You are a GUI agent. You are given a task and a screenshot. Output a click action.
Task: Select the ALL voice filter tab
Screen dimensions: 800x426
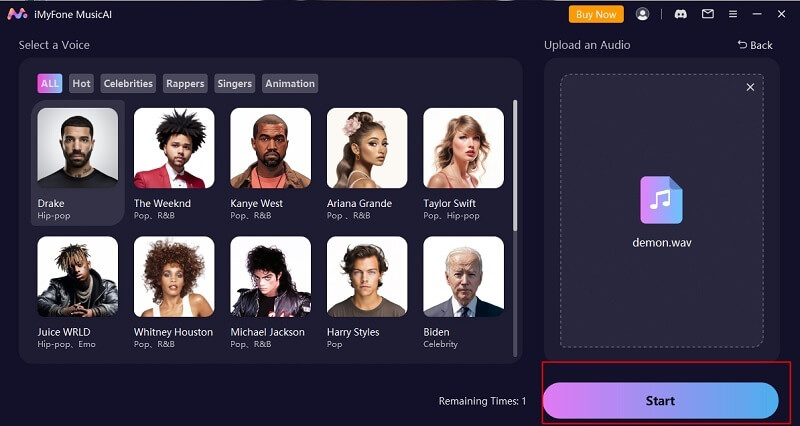[49, 84]
